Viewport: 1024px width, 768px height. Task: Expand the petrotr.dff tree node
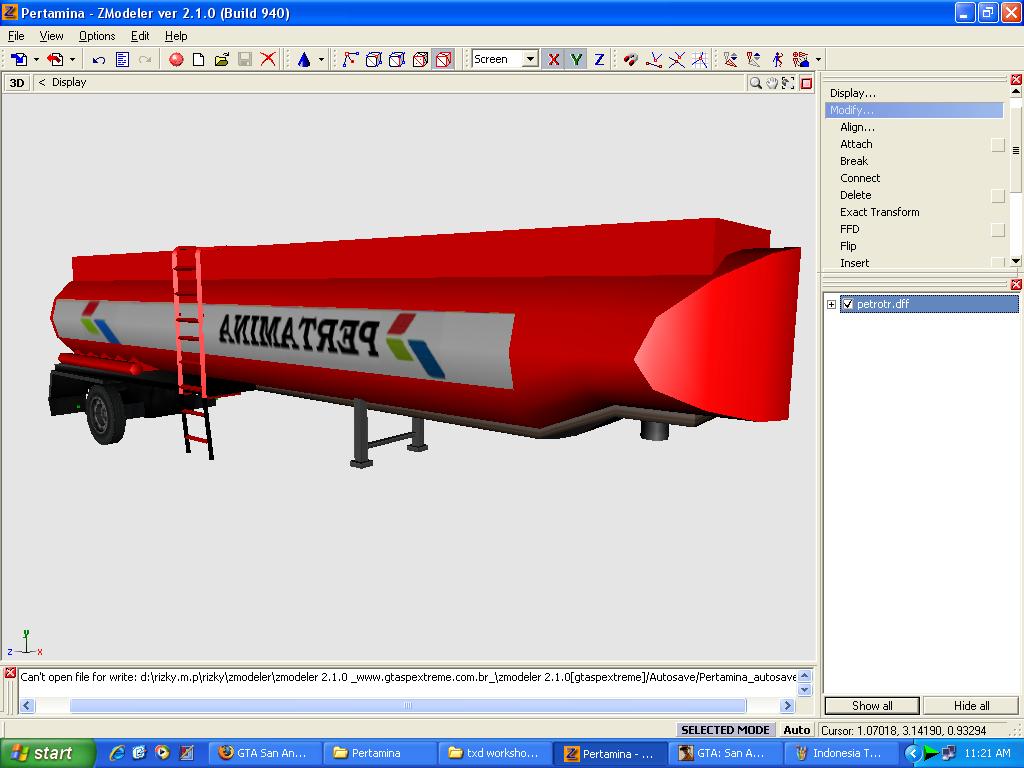831,304
